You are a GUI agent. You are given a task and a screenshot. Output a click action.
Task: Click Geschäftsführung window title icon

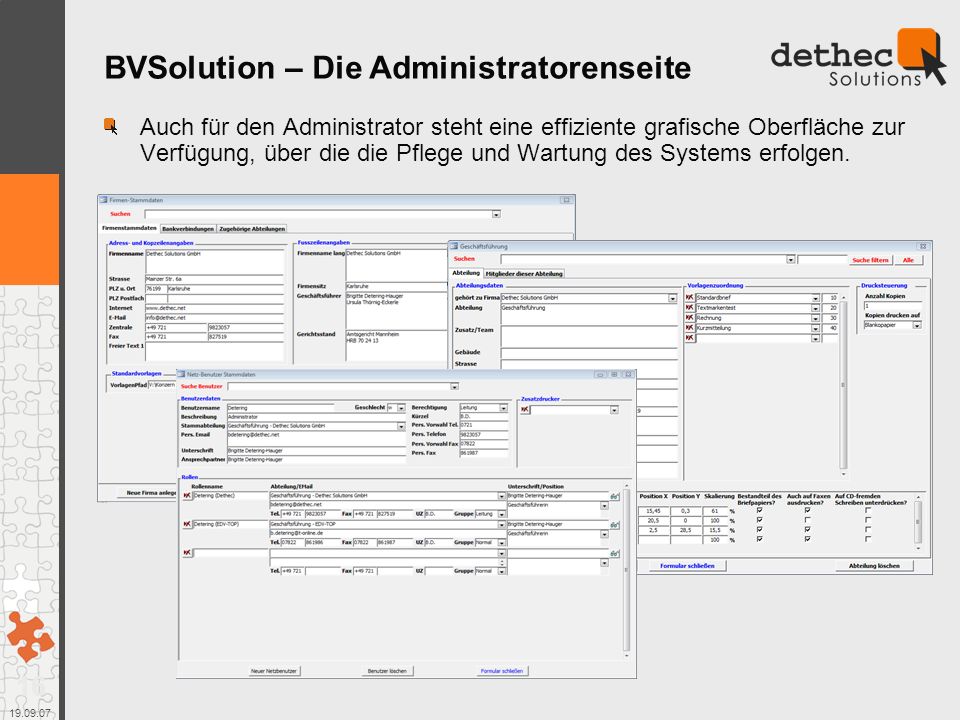click(x=454, y=246)
